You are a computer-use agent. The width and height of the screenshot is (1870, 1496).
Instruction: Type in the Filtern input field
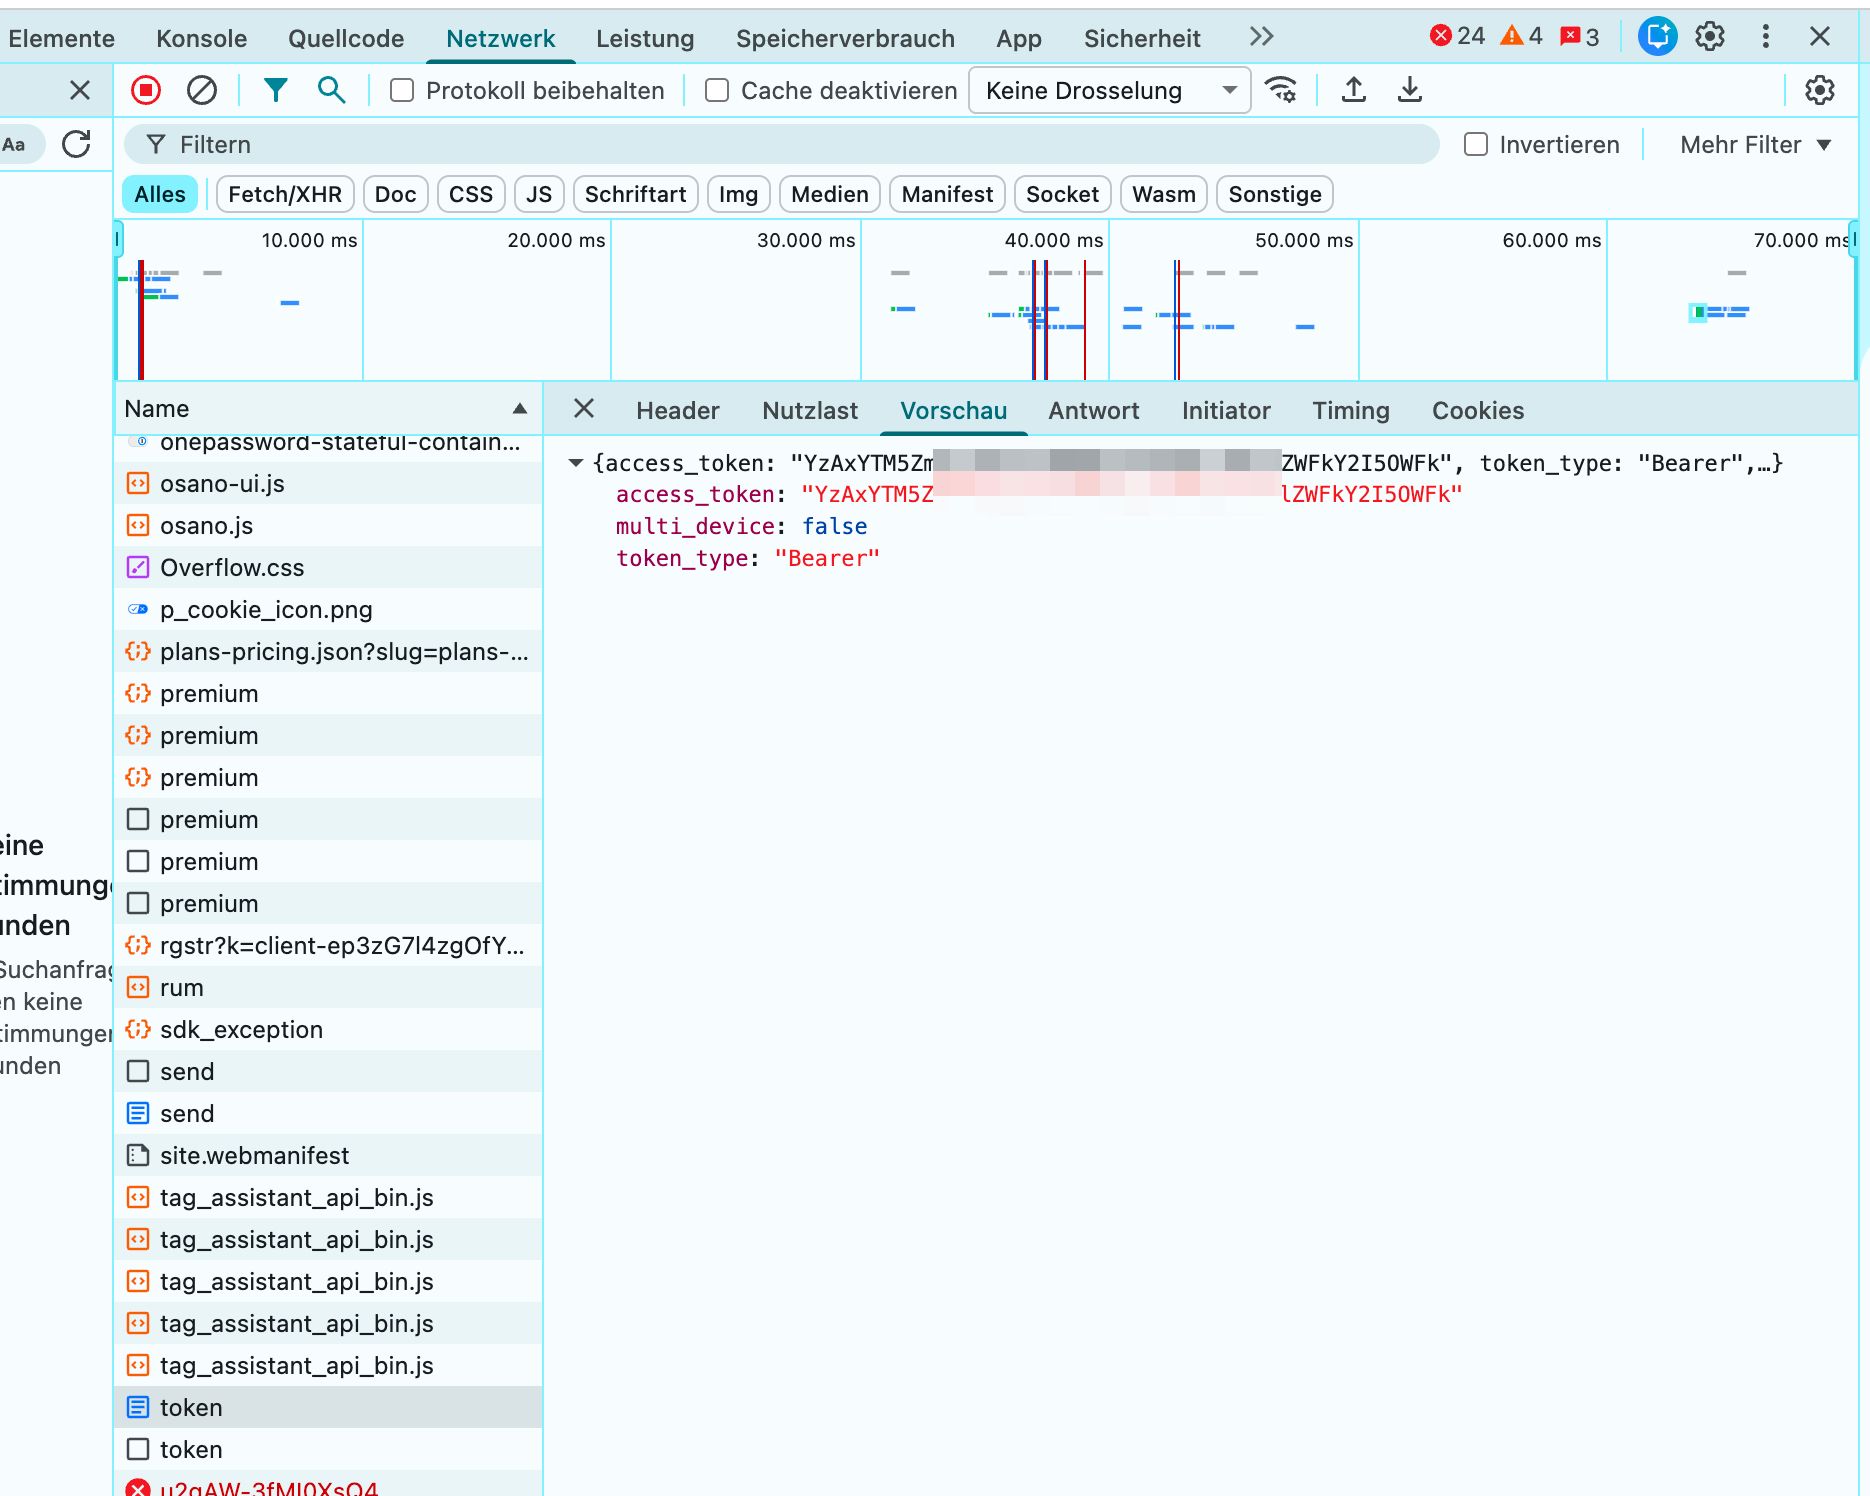coord(780,145)
